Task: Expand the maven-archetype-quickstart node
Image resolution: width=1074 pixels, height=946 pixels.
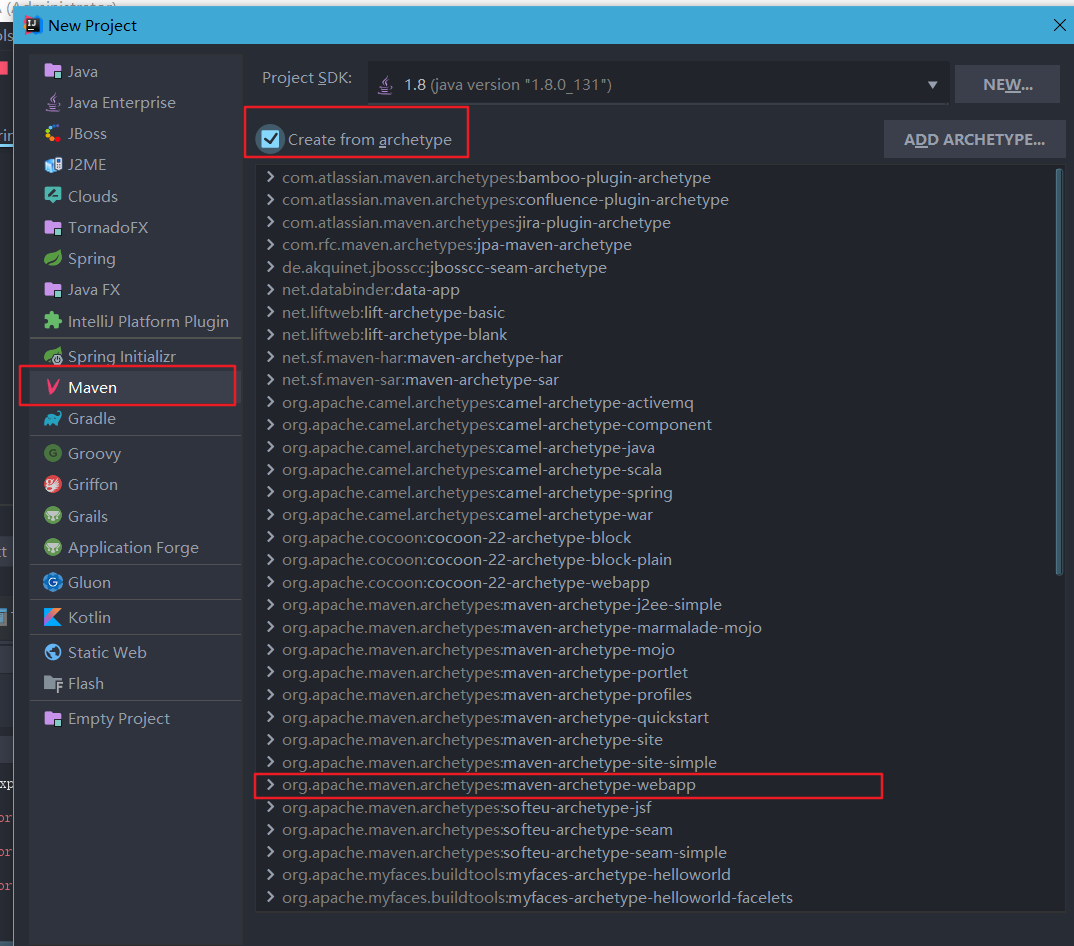Action: (271, 717)
